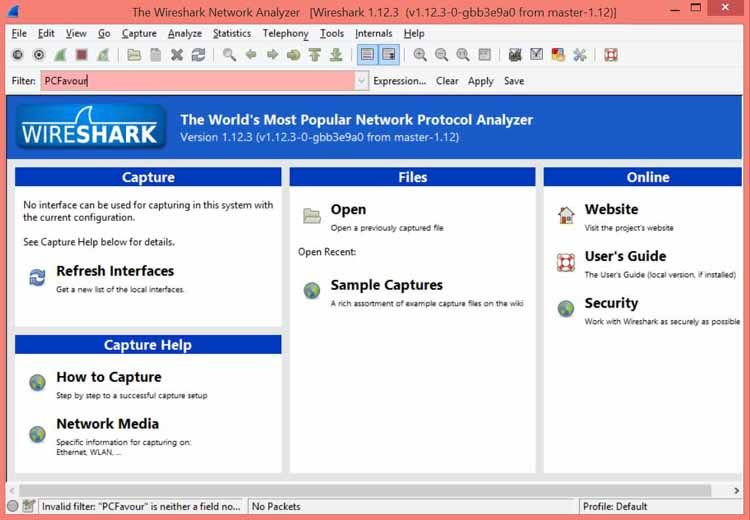
Task: Open the Telephony menu
Action: point(286,33)
